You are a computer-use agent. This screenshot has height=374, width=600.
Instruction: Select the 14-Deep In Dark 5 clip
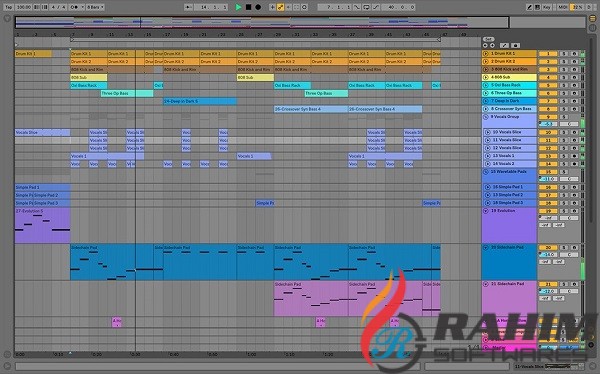(200, 101)
